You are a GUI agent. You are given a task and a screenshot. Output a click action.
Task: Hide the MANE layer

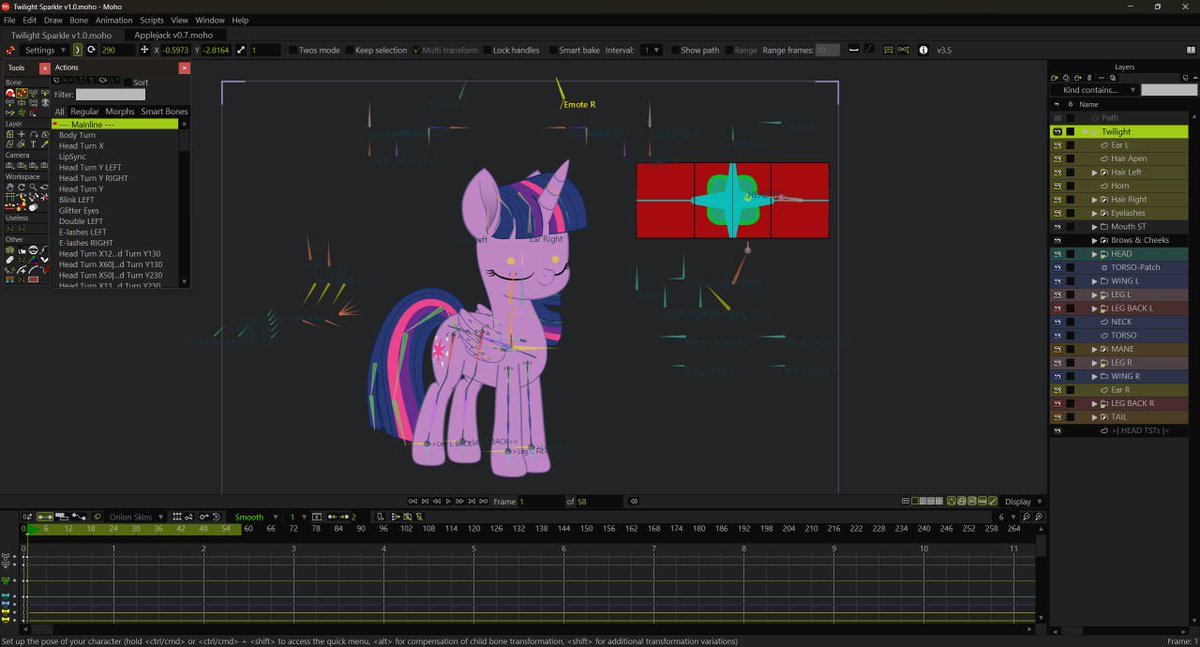tap(1057, 349)
